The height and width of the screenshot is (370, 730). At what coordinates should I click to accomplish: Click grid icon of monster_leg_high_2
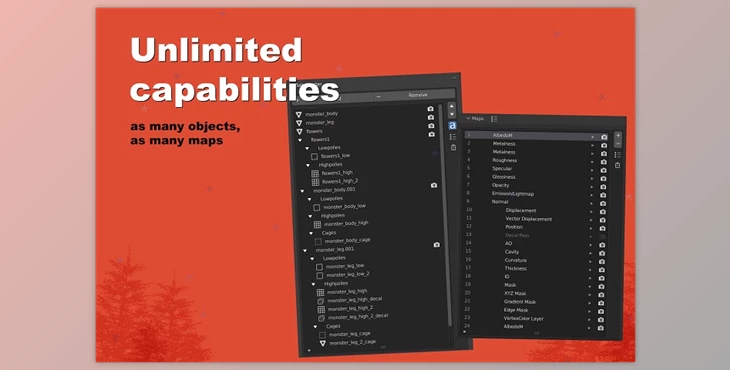click(x=321, y=309)
